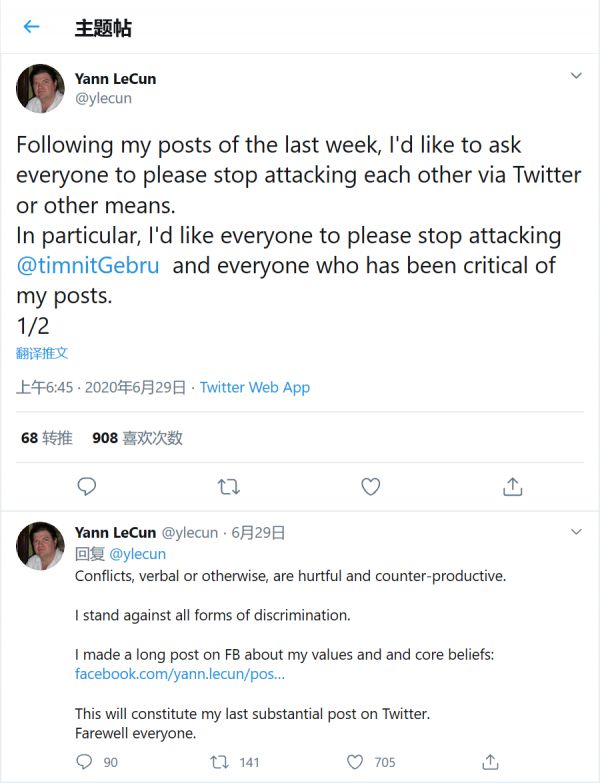
Task: Retweet the main tweet
Action: [228, 486]
